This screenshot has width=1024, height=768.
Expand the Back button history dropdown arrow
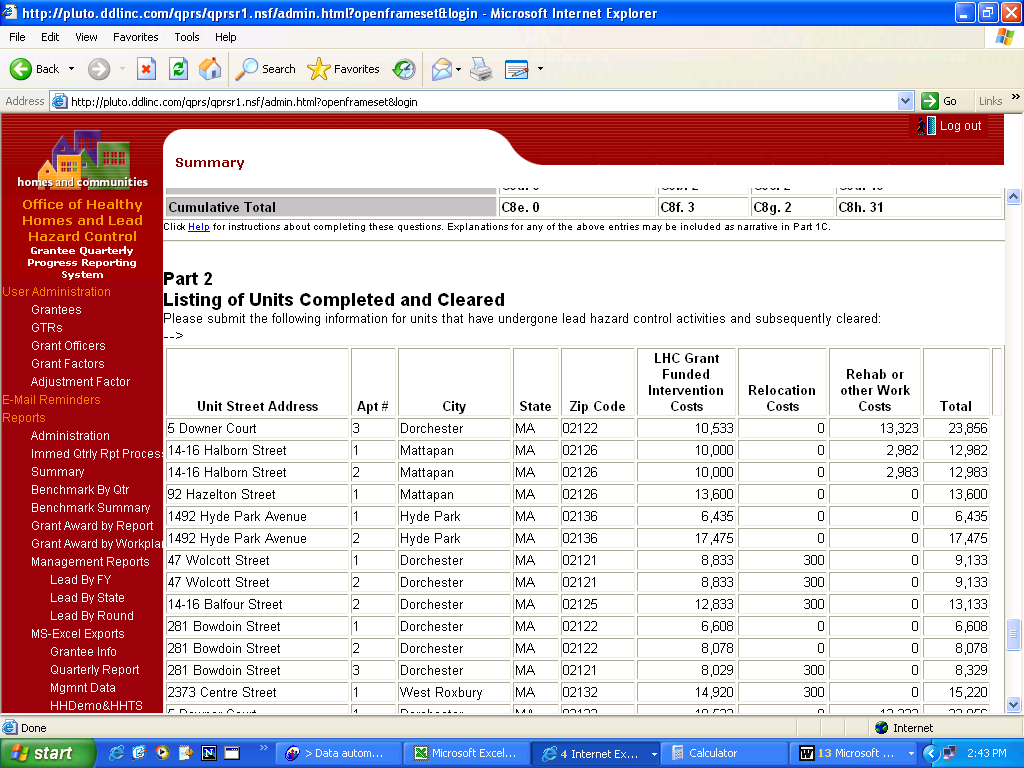(x=71, y=69)
